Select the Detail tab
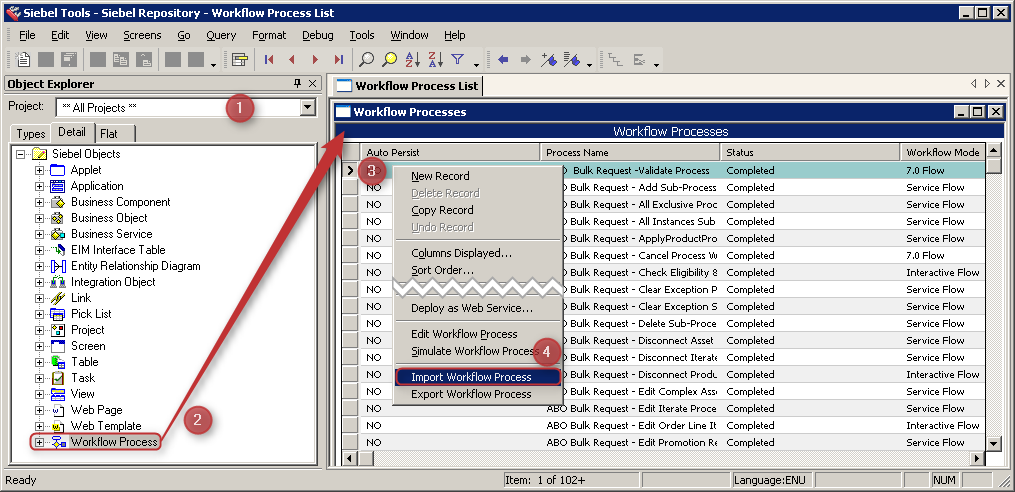This screenshot has width=1015, height=492. pos(72,132)
